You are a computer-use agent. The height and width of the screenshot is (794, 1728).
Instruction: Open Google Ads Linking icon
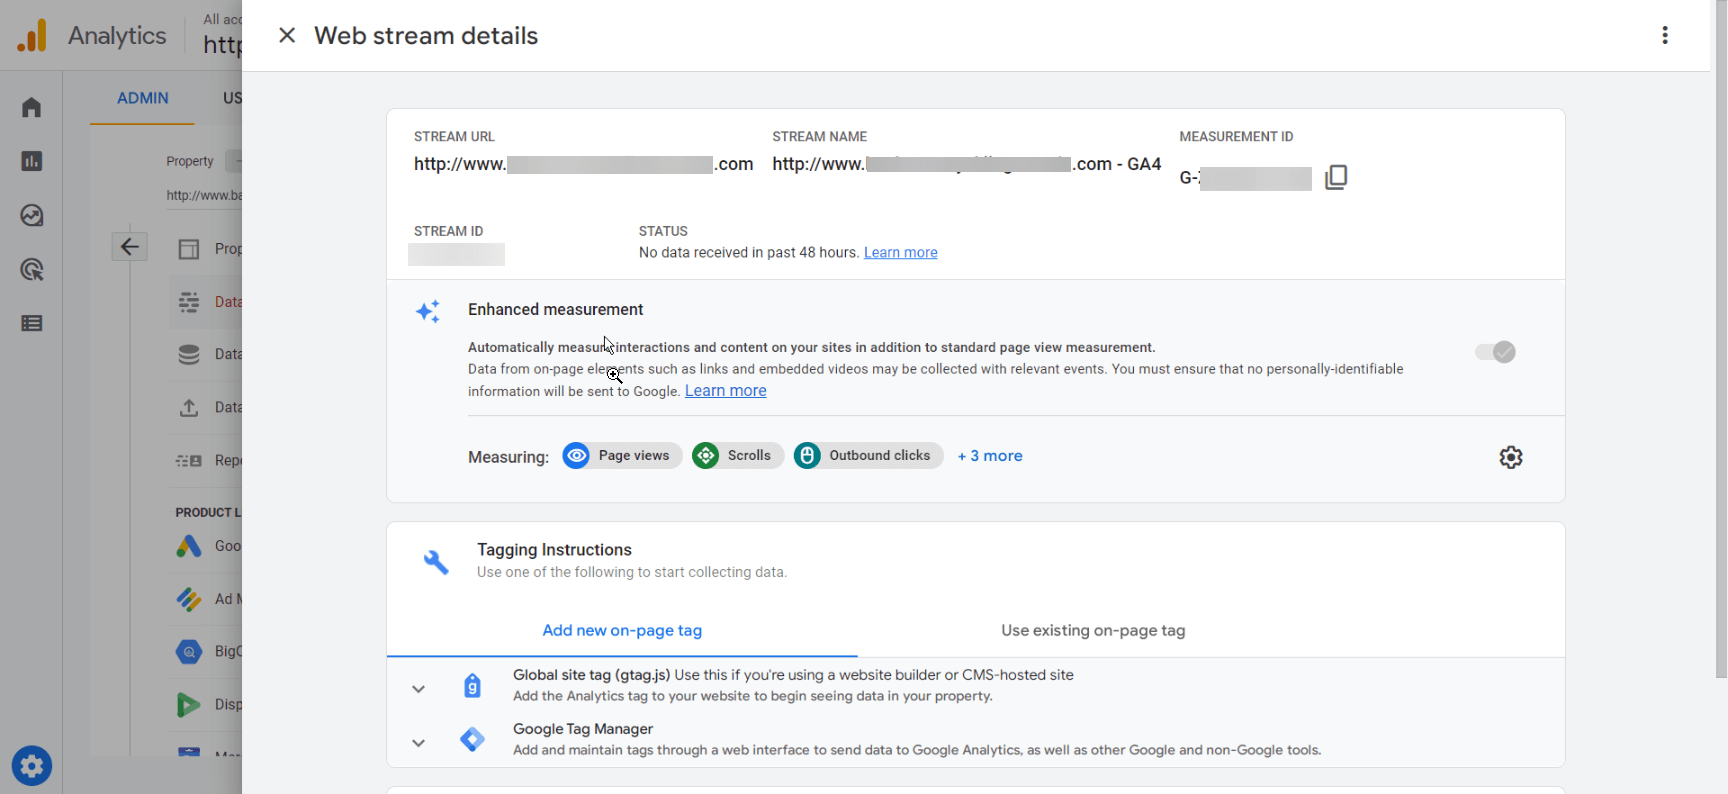(x=189, y=546)
